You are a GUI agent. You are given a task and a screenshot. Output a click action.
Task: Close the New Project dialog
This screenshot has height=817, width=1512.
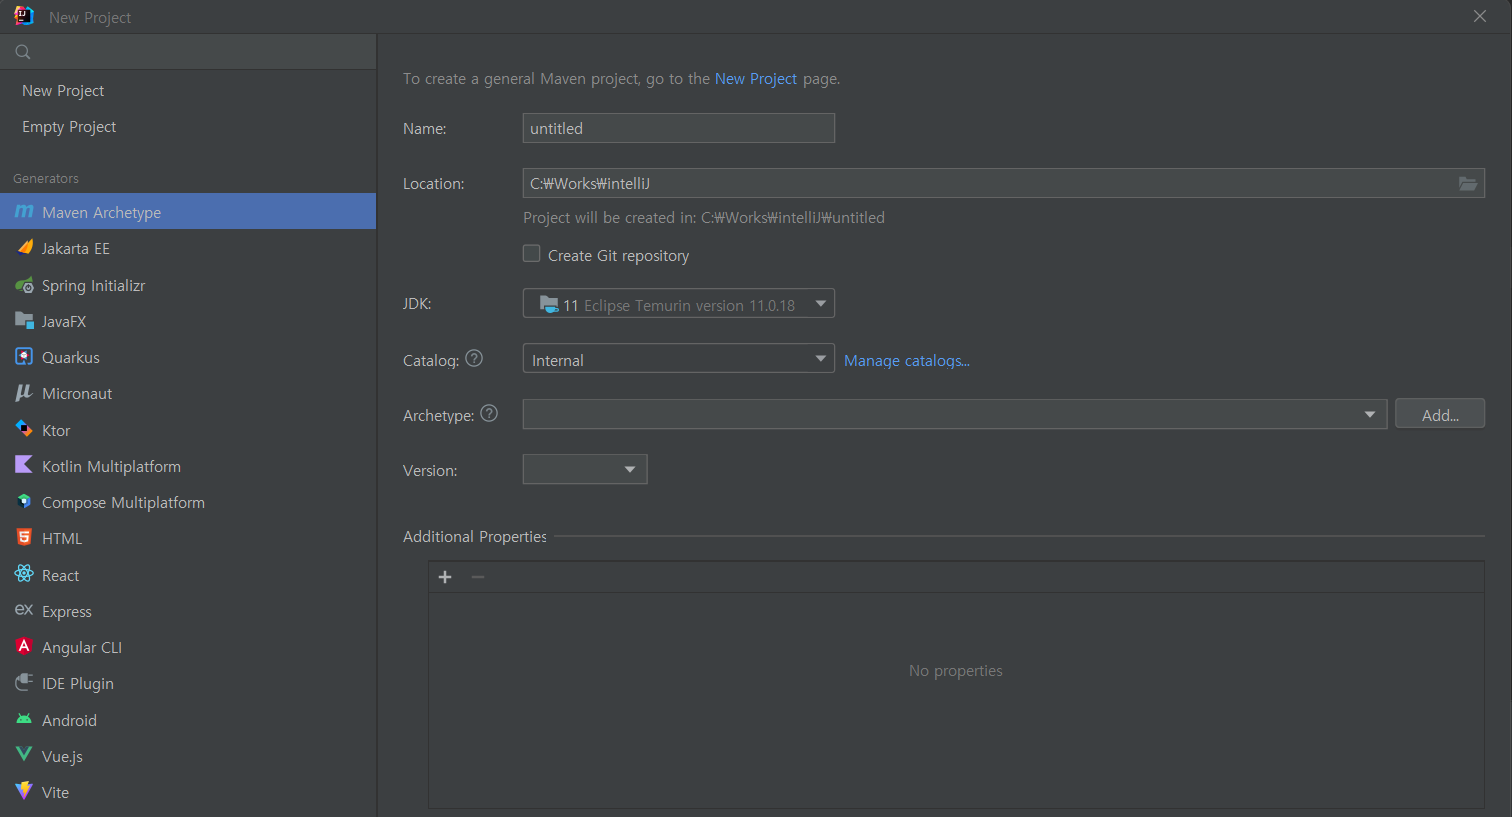coord(1480,16)
